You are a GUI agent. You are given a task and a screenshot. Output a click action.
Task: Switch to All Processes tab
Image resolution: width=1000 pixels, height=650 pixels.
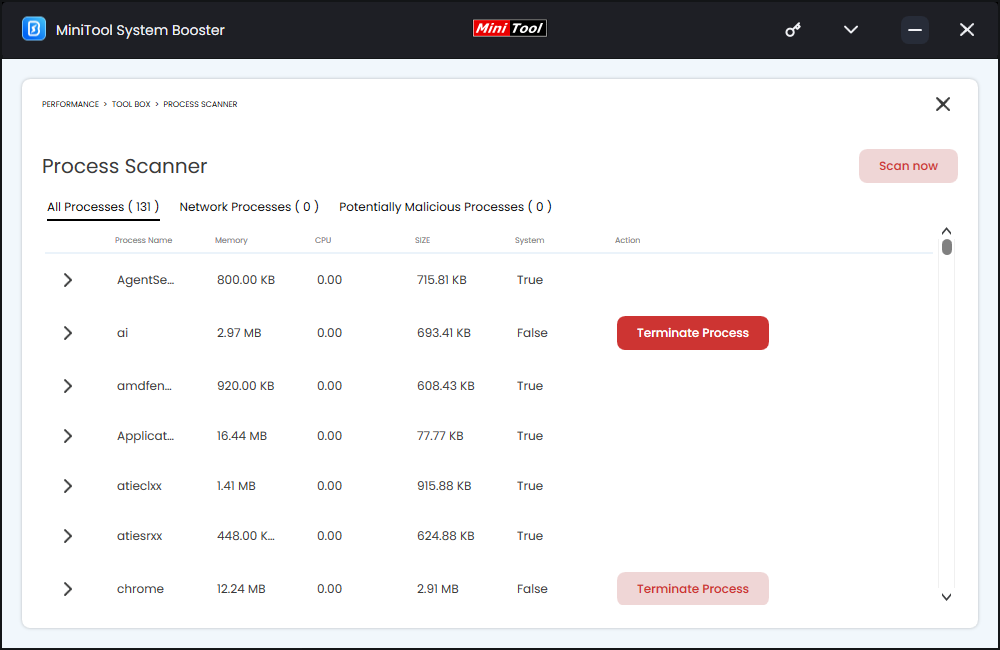pyautogui.click(x=103, y=207)
